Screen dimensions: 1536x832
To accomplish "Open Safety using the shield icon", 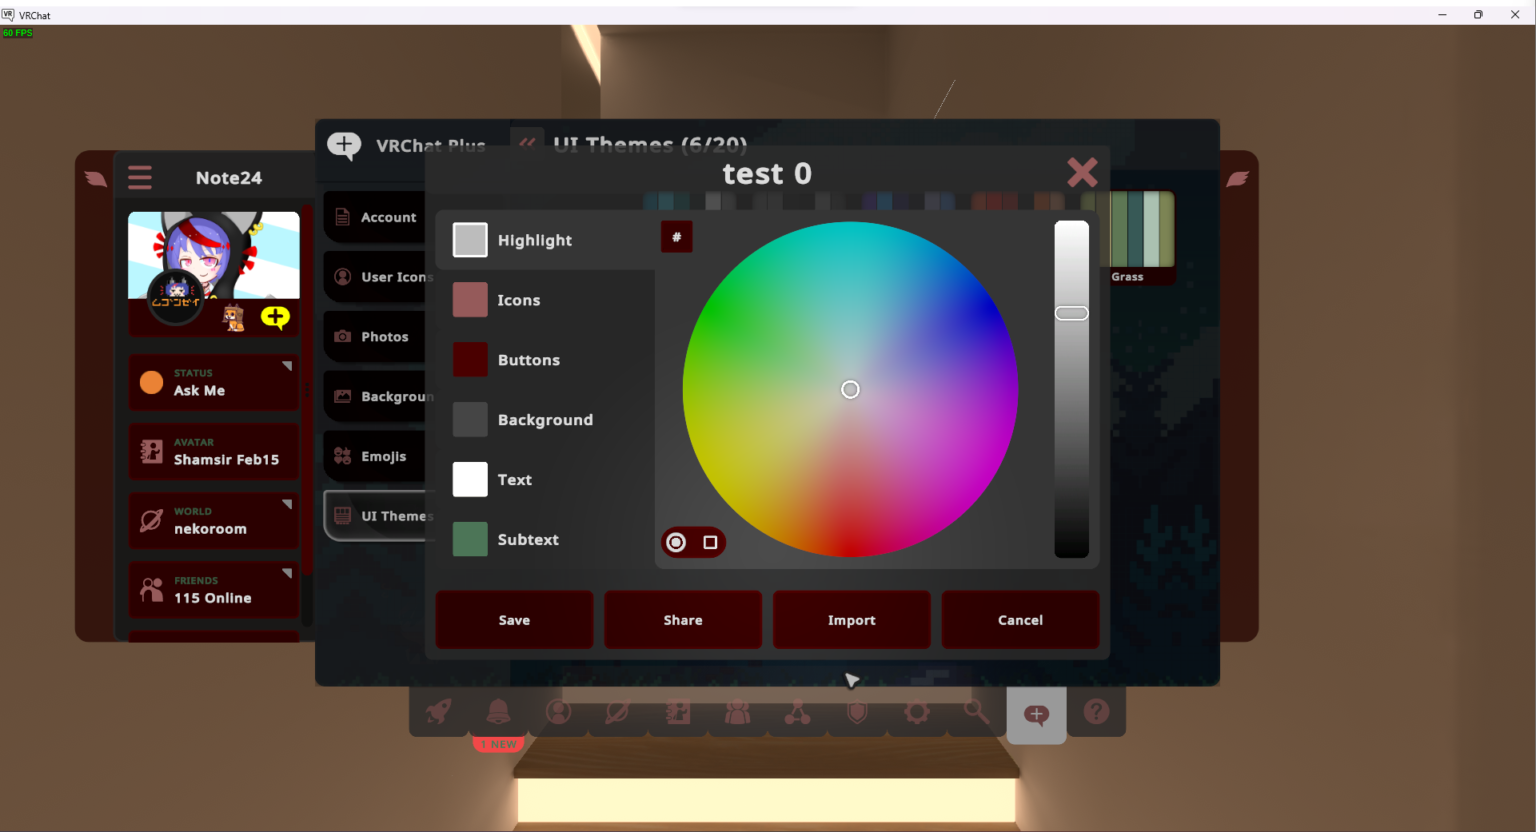I will [x=856, y=712].
